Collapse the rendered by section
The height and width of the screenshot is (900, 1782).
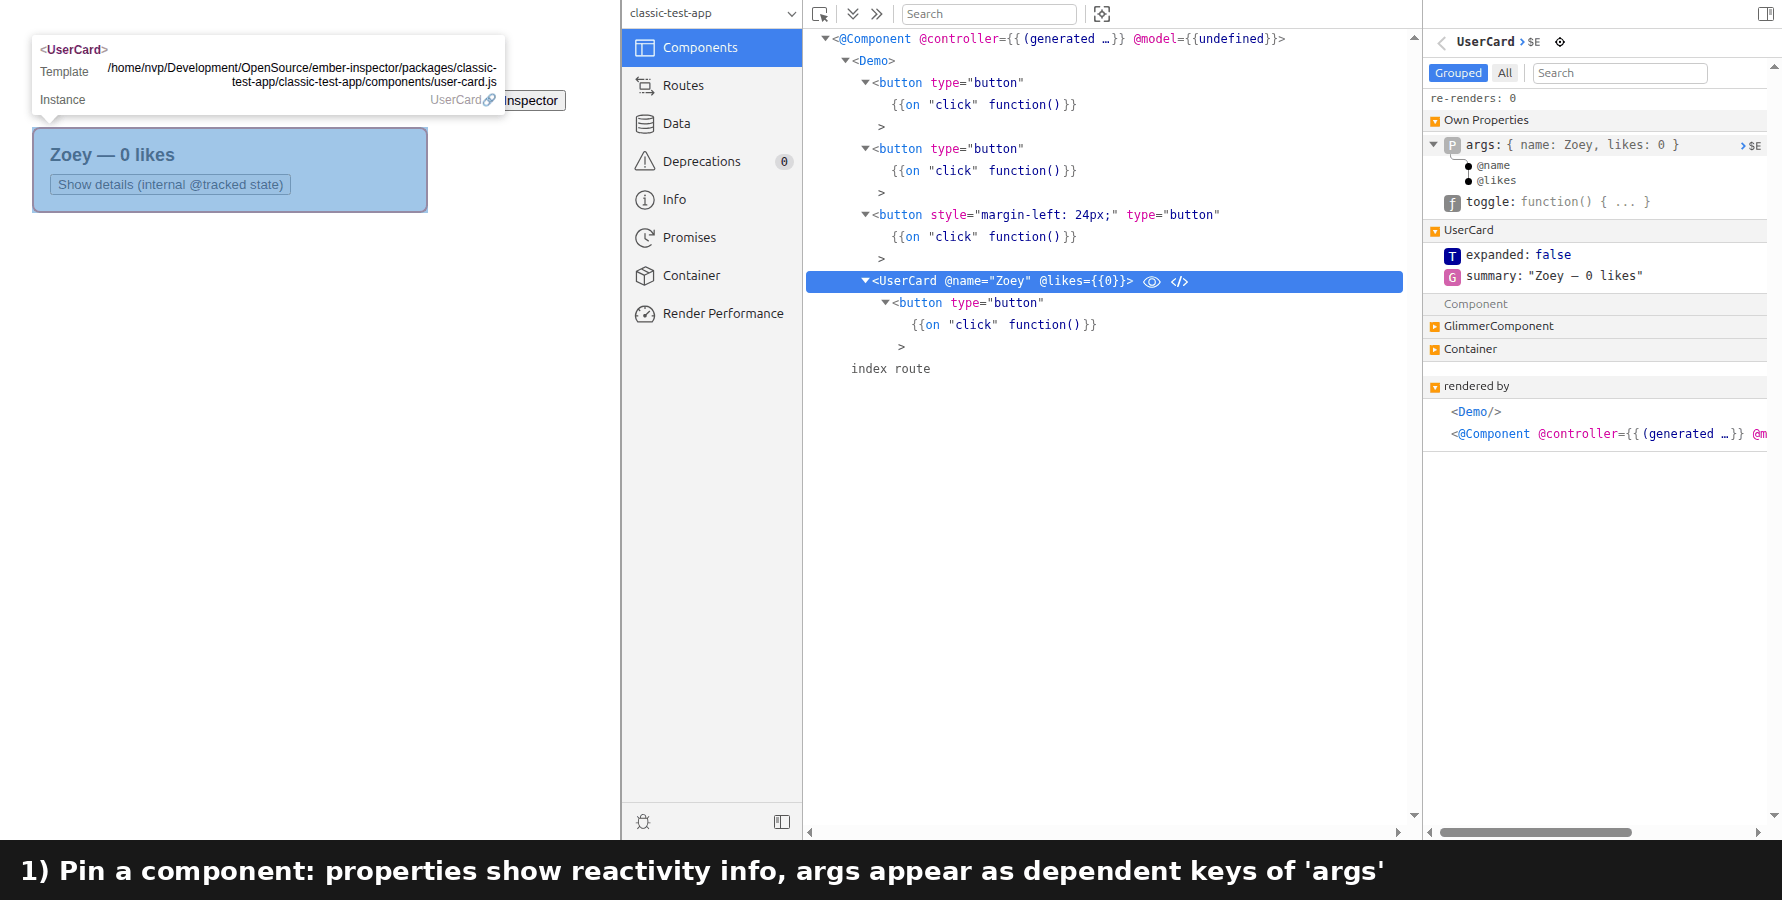1435,388
